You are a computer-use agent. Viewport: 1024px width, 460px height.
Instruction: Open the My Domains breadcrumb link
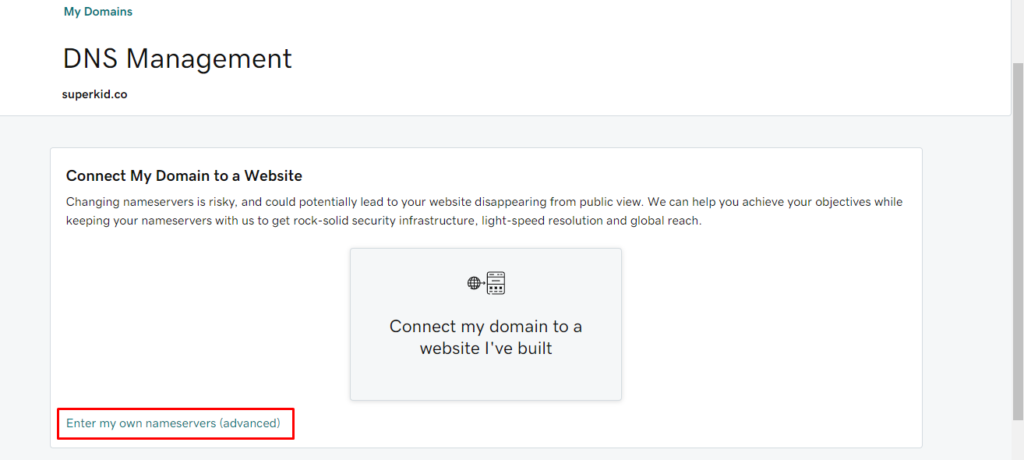click(x=98, y=12)
